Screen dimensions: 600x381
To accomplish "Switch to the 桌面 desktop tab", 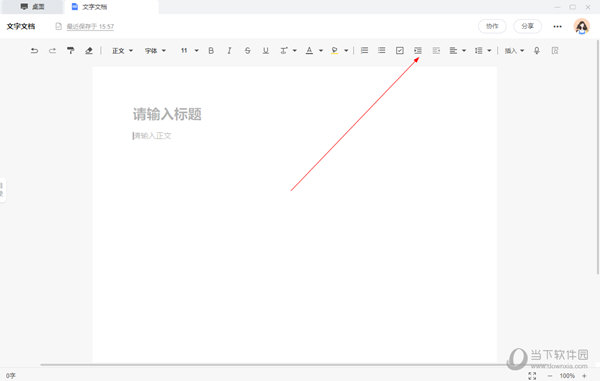I will tap(33, 7).
